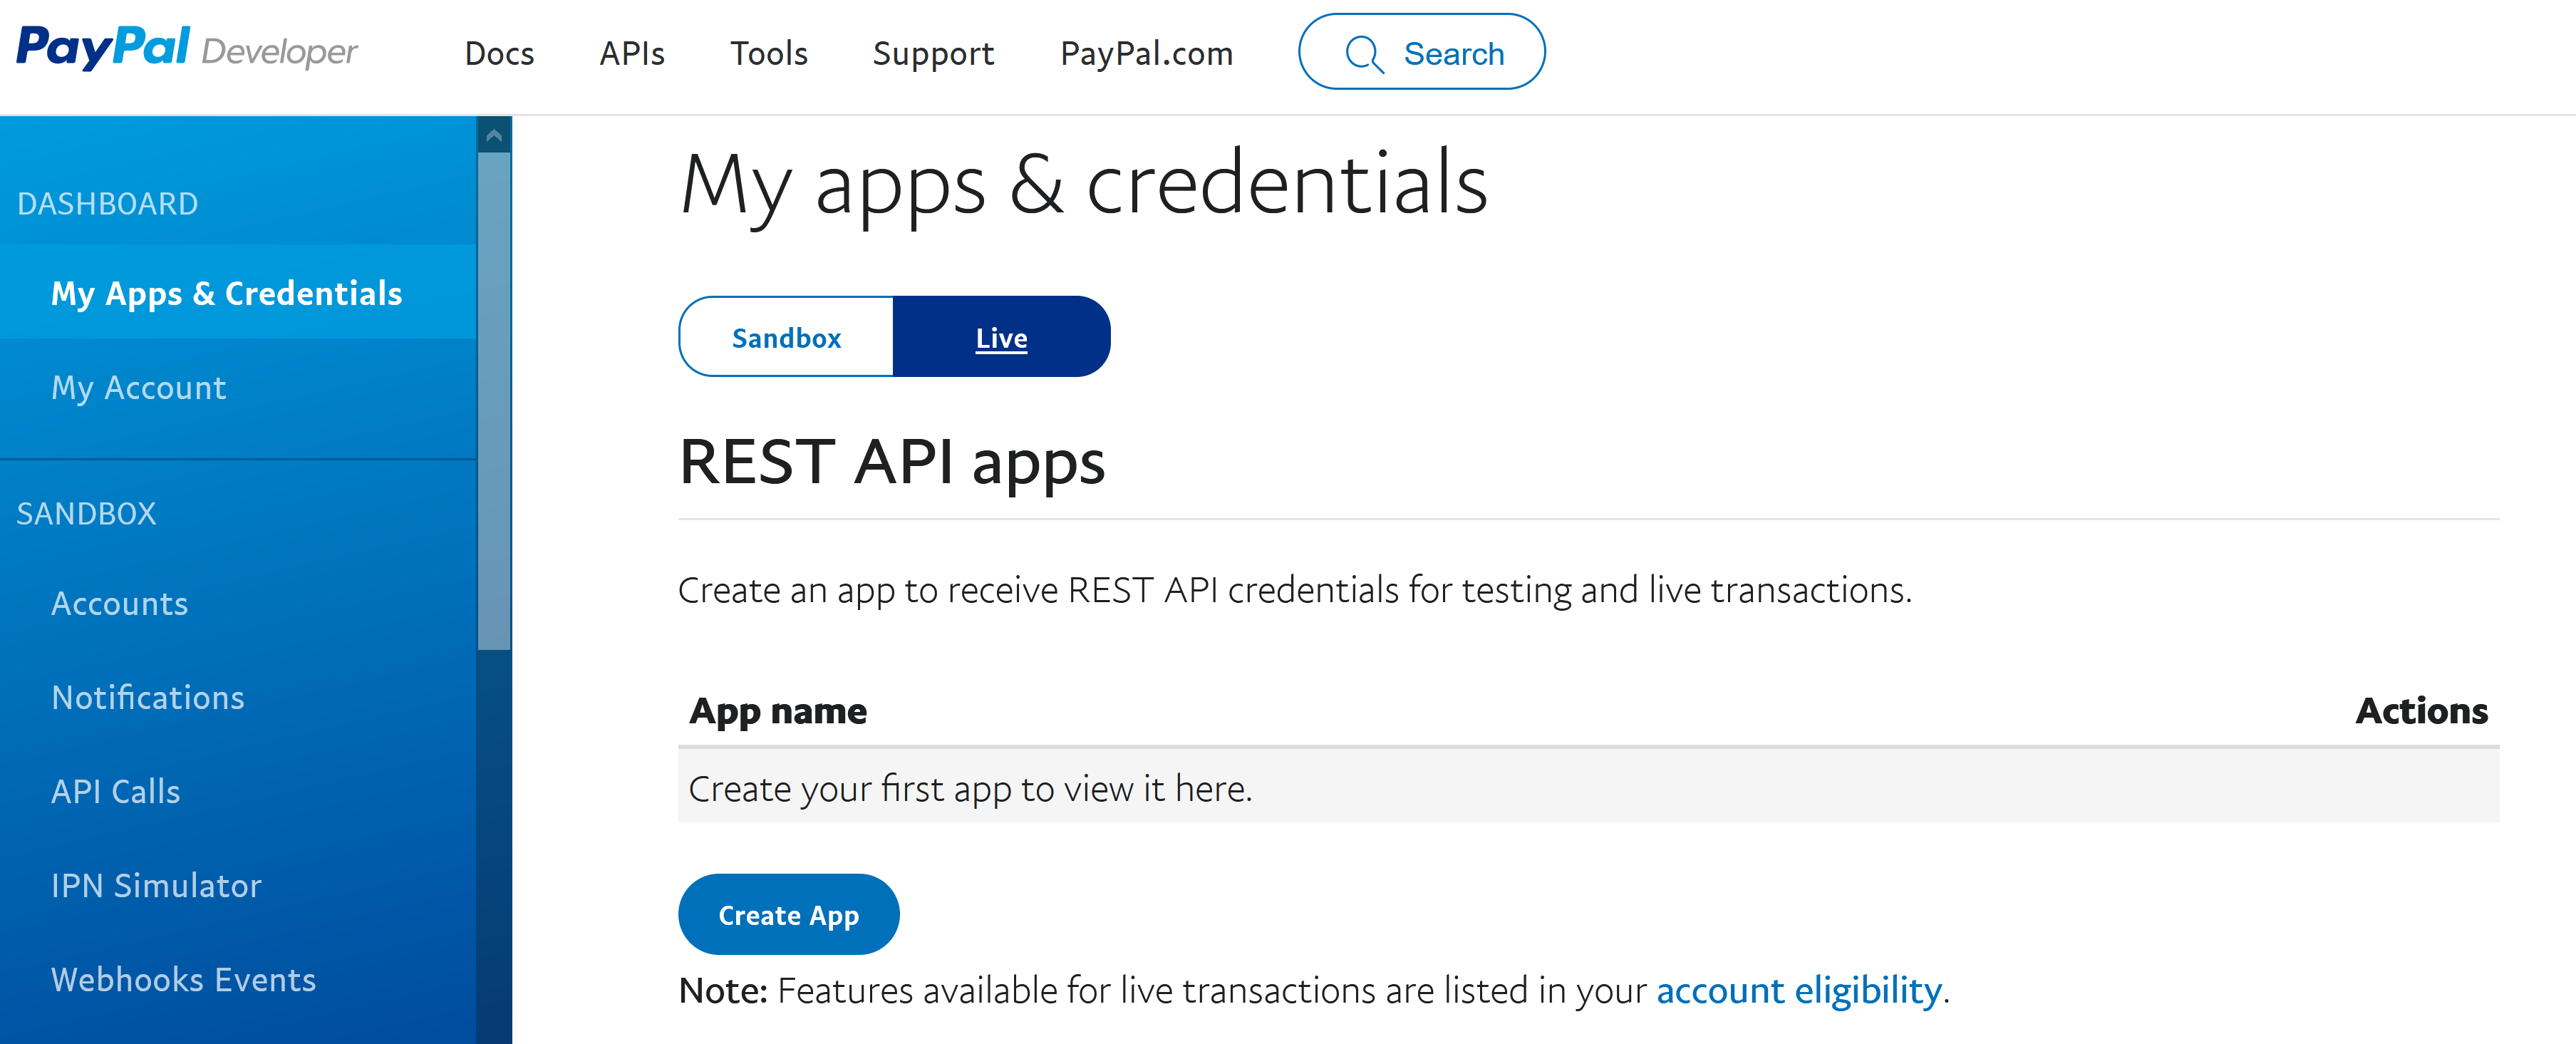Go to PayPal.com link in header
This screenshot has width=2576, height=1044.
pos(1146,53)
